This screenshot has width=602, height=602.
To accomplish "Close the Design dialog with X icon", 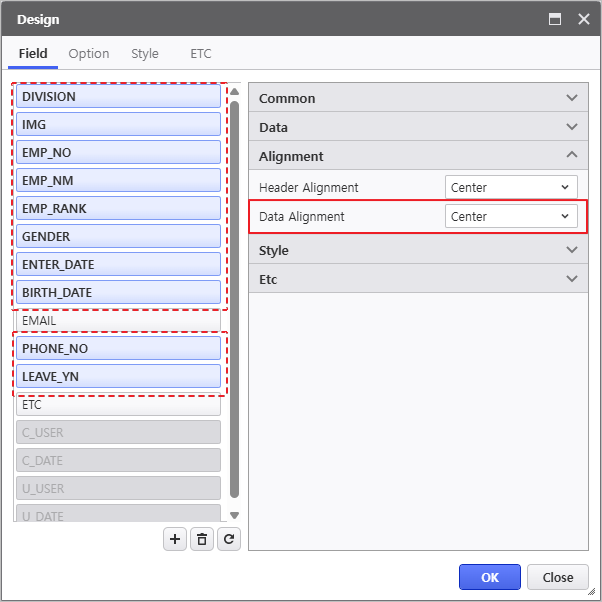I will [583, 19].
